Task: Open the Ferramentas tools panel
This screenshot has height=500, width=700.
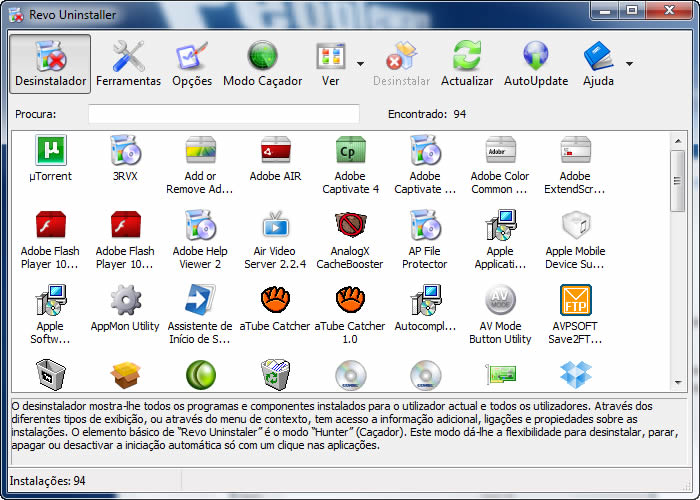Action: point(128,64)
